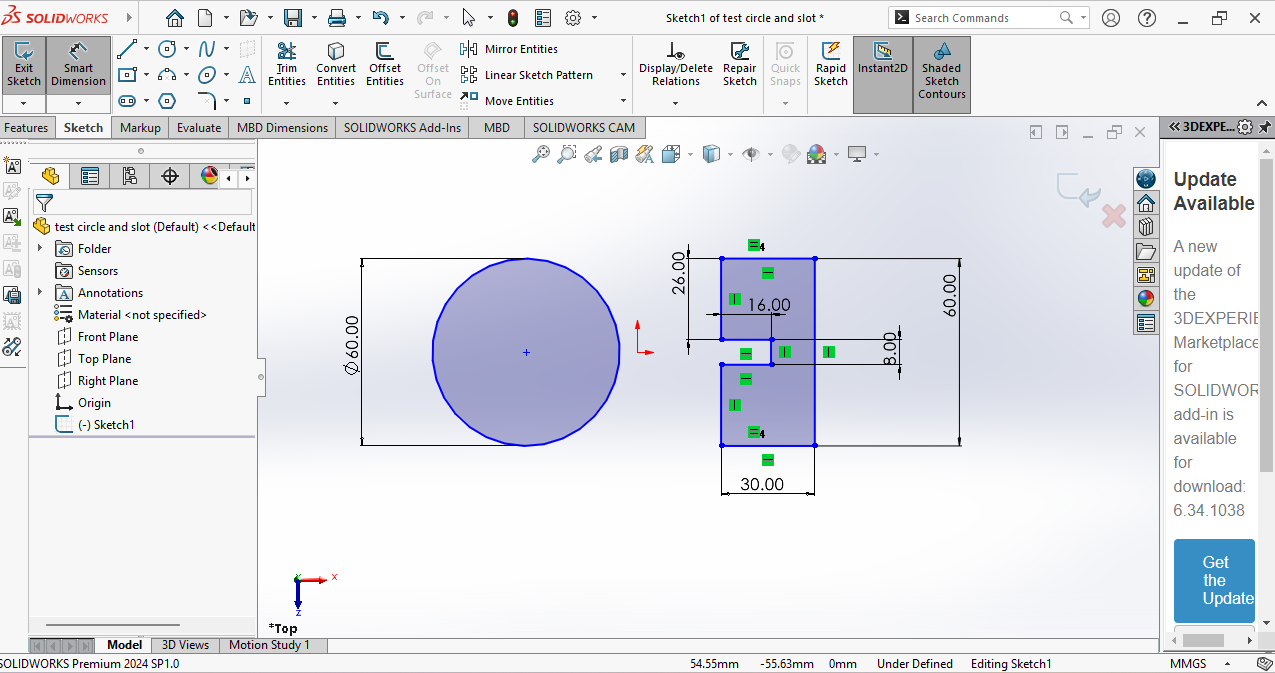Select the Straight Slot tool
1275x673 pixels.
[127, 101]
